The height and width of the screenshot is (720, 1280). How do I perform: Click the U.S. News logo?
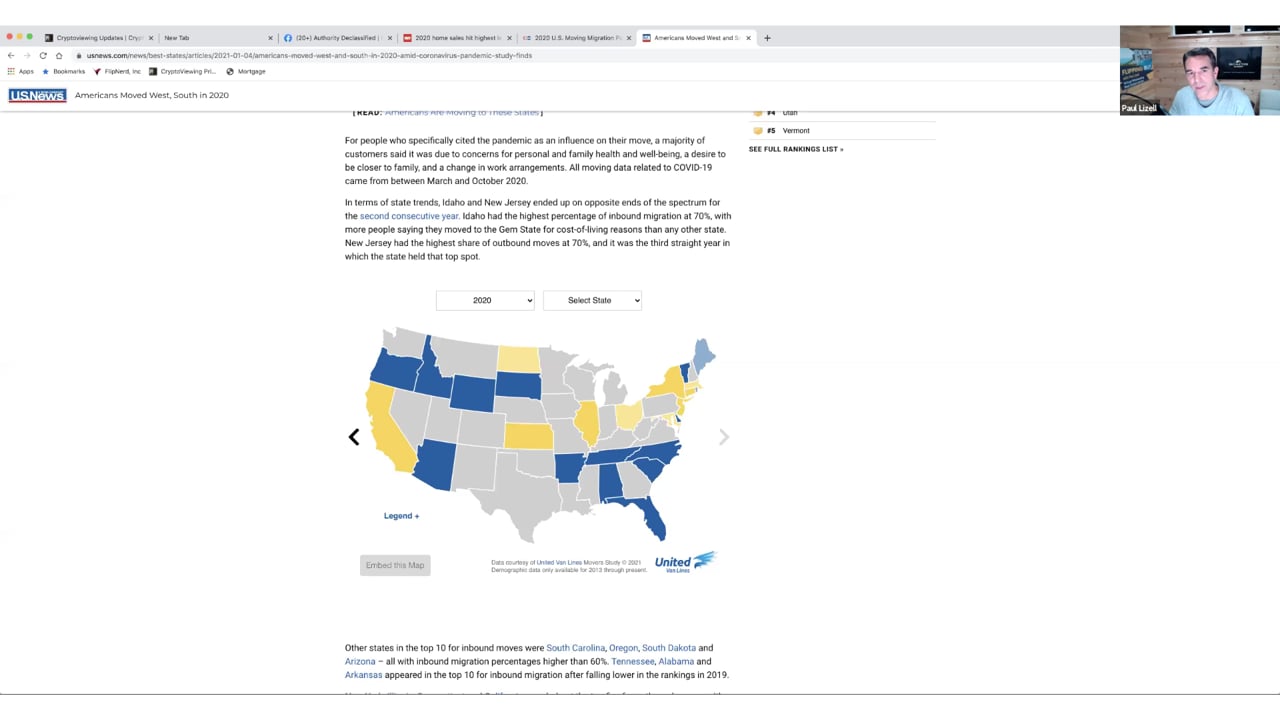tap(37, 95)
